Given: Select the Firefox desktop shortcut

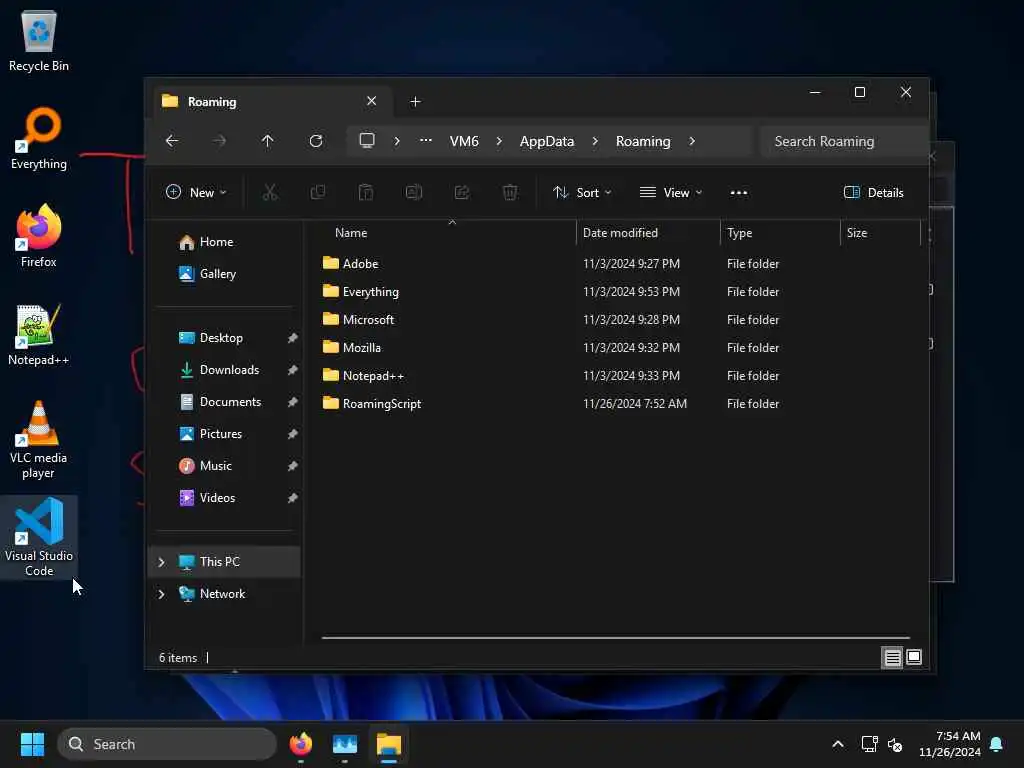Looking at the screenshot, I should coord(39,236).
